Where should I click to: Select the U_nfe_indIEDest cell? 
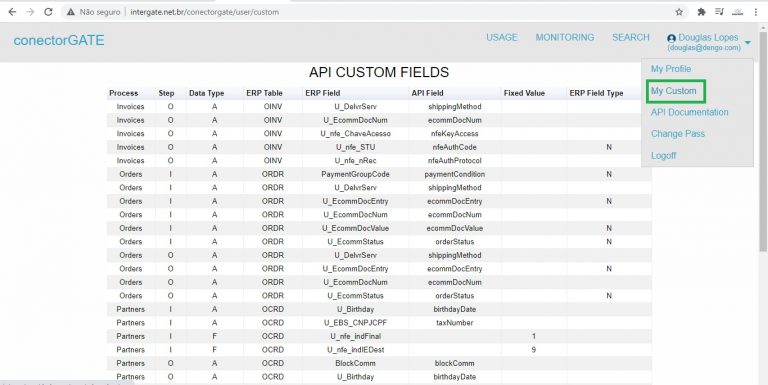click(x=356, y=350)
